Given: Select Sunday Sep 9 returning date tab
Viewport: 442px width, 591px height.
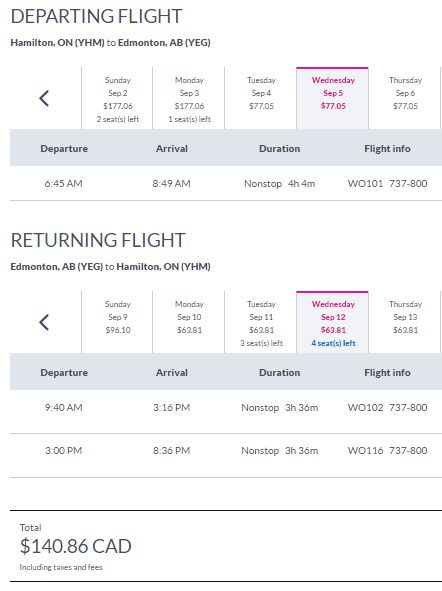Looking at the screenshot, I should pos(117,323).
